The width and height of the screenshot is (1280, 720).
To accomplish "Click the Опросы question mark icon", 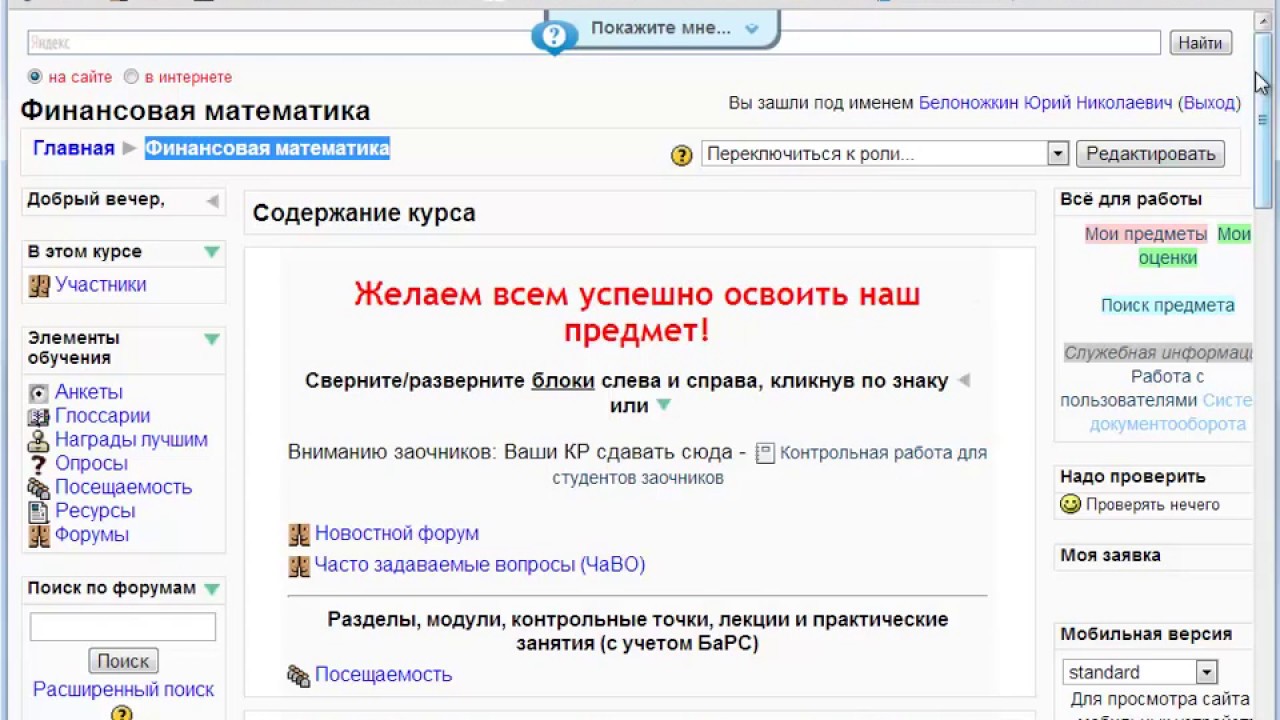I will point(39,464).
